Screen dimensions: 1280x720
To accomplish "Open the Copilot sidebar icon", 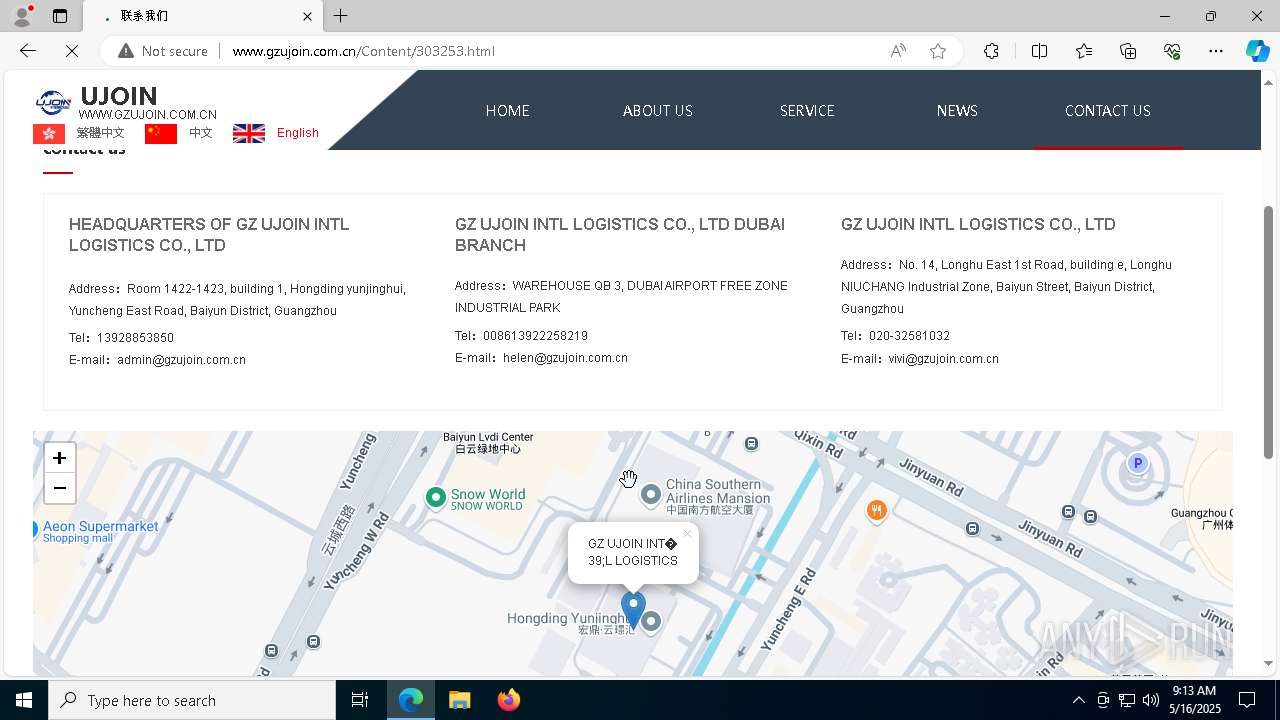I will pos(1257,51).
